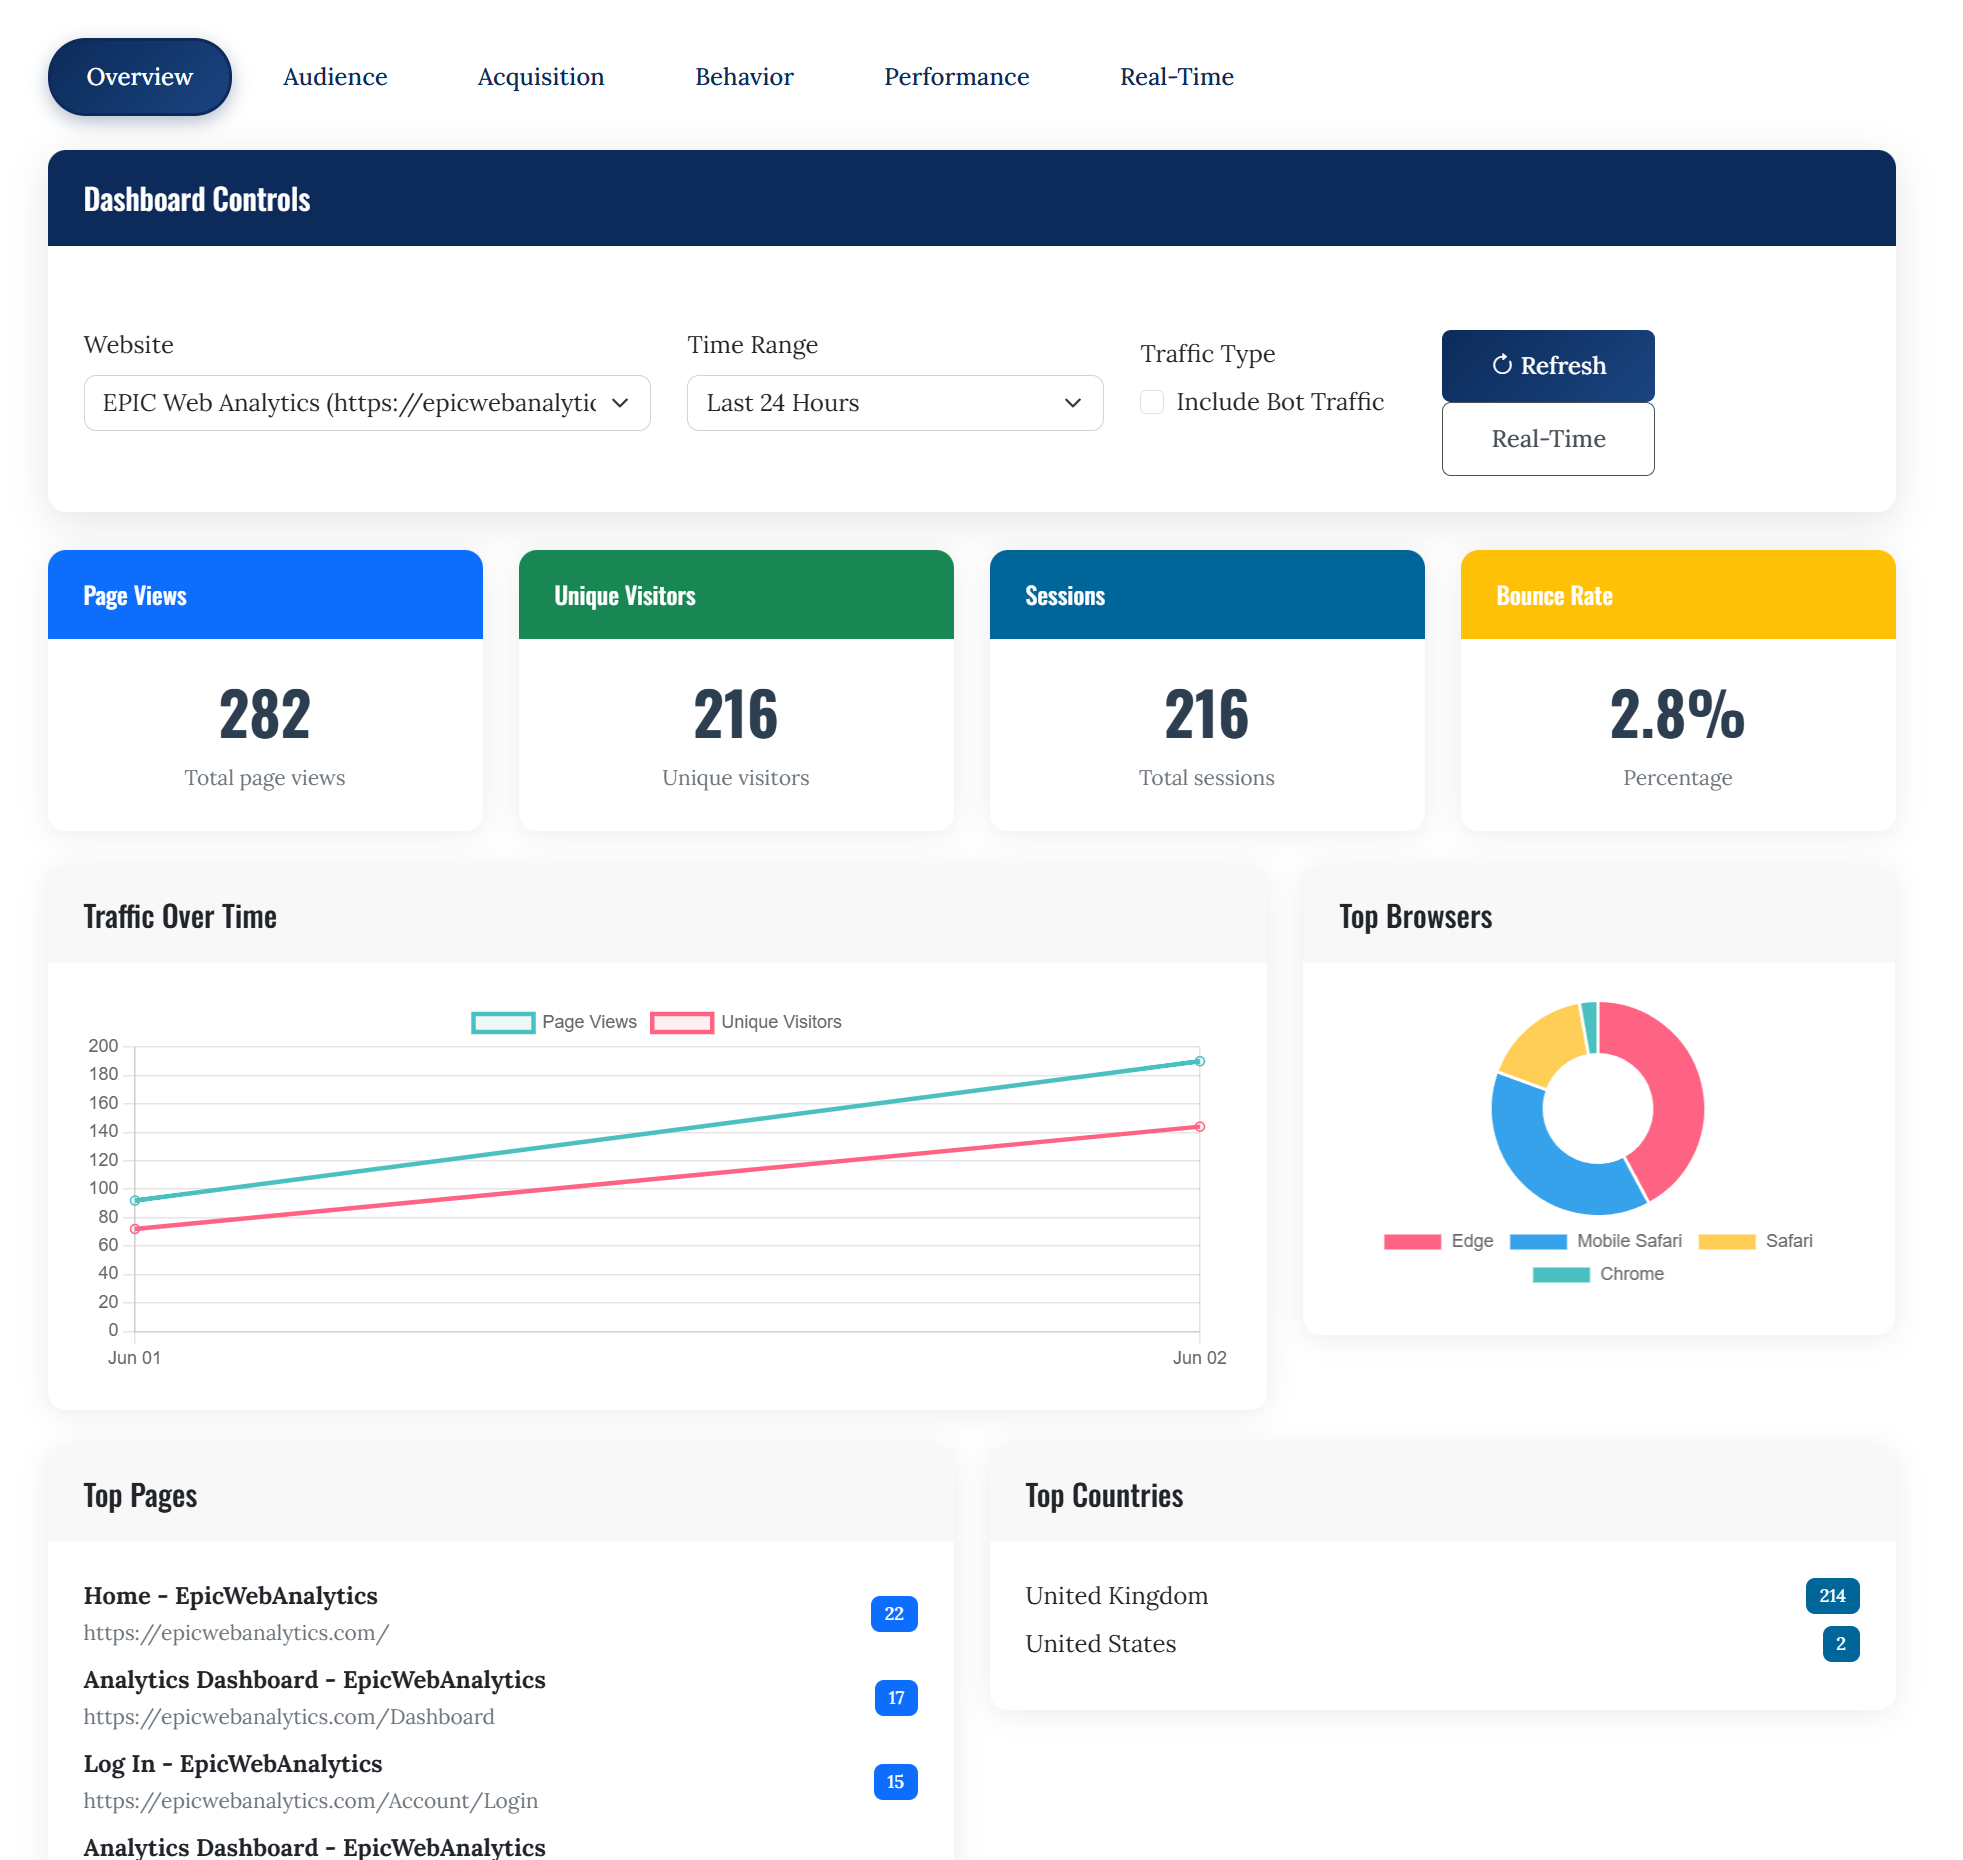Switch to the Performance tab
The width and height of the screenshot is (1963, 1860).
(x=956, y=76)
